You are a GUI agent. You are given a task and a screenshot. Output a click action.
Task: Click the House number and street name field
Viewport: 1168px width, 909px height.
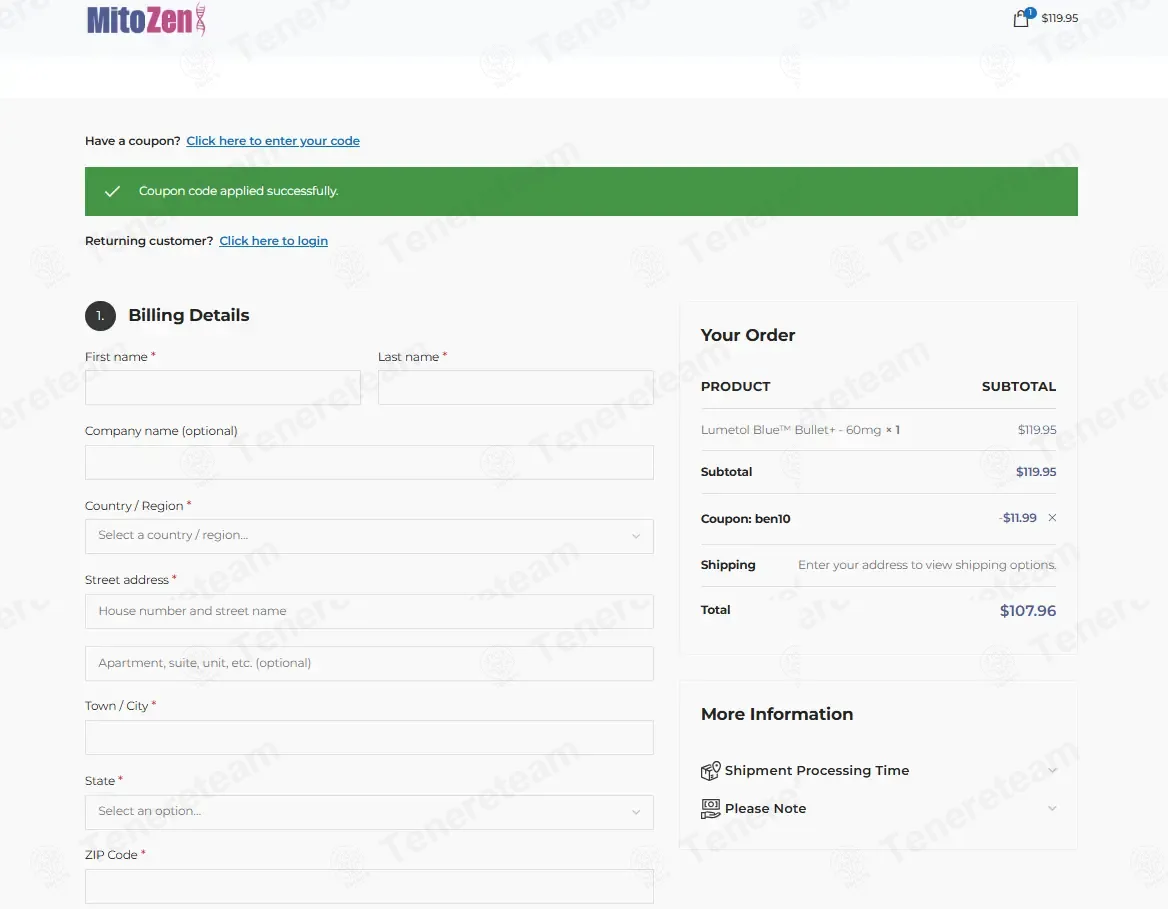pos(369,611)
